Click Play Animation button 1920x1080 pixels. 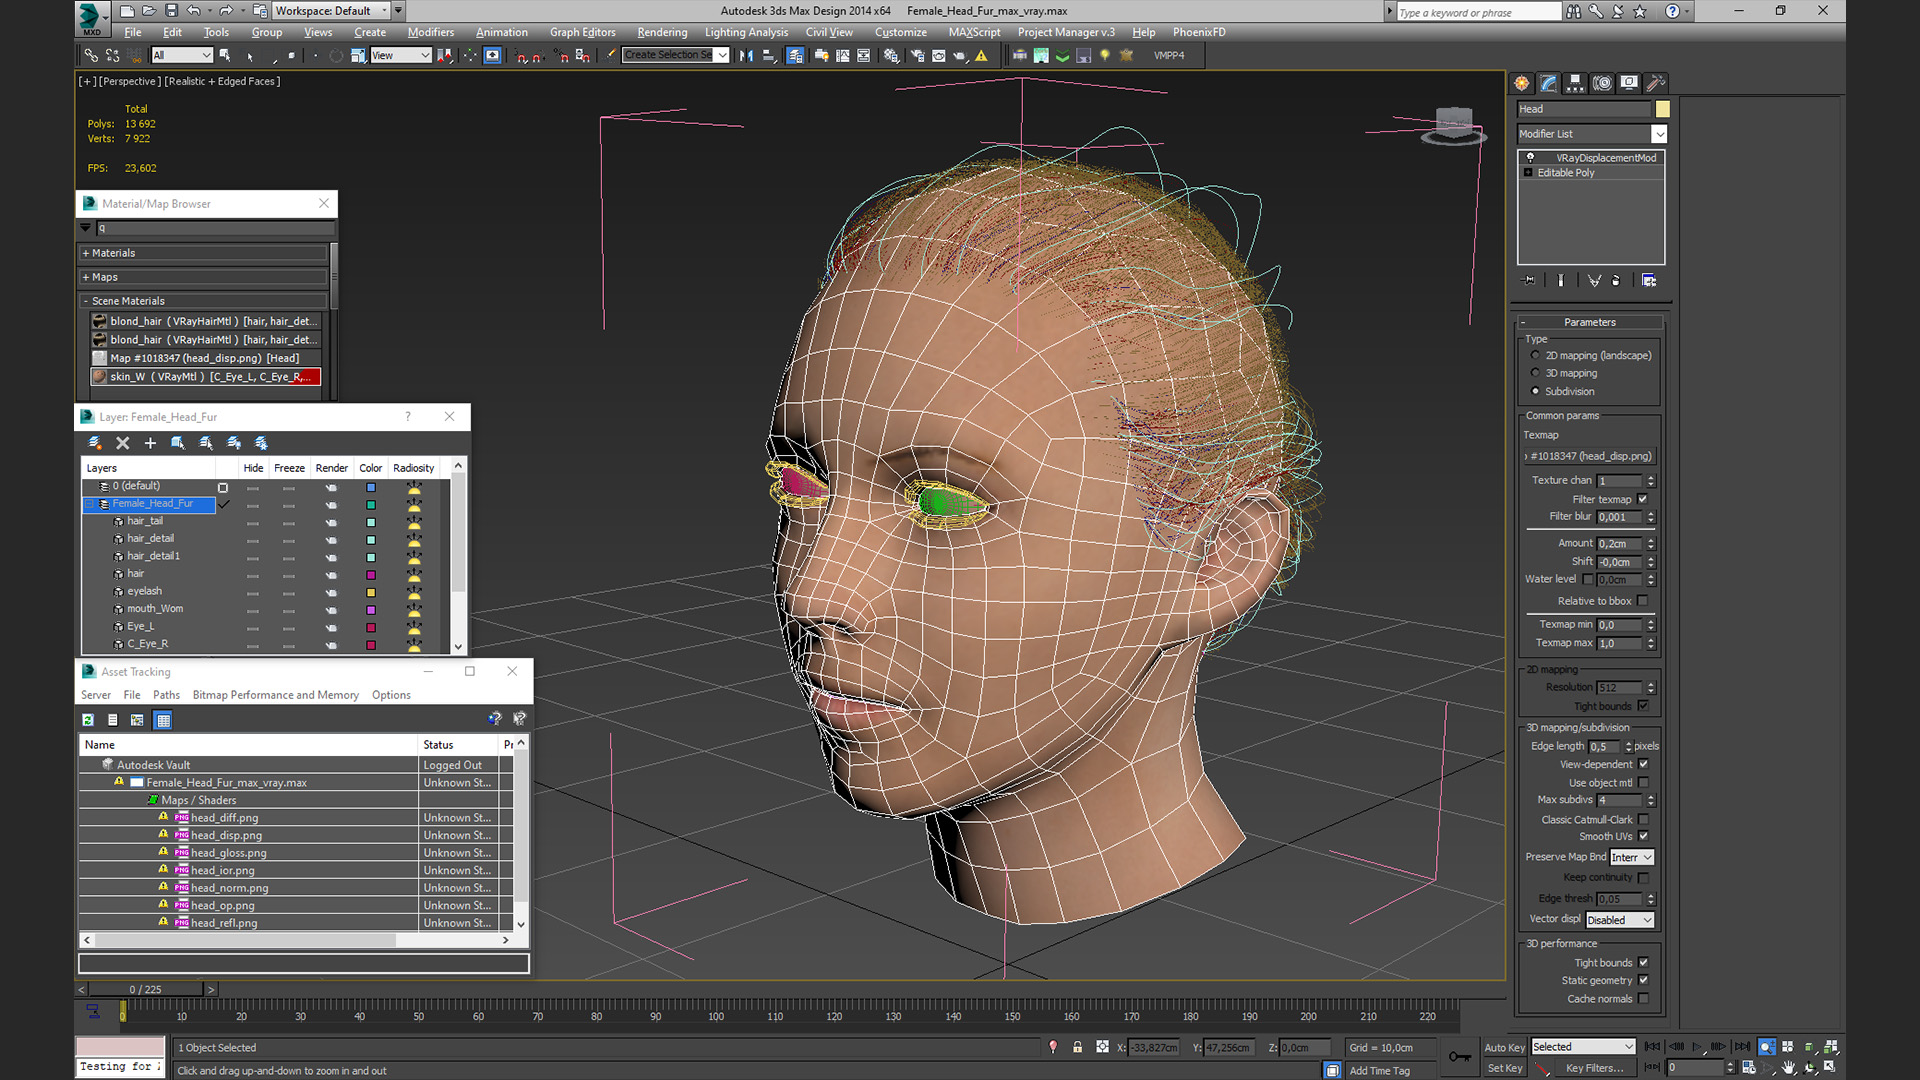click(1697, 1047)
